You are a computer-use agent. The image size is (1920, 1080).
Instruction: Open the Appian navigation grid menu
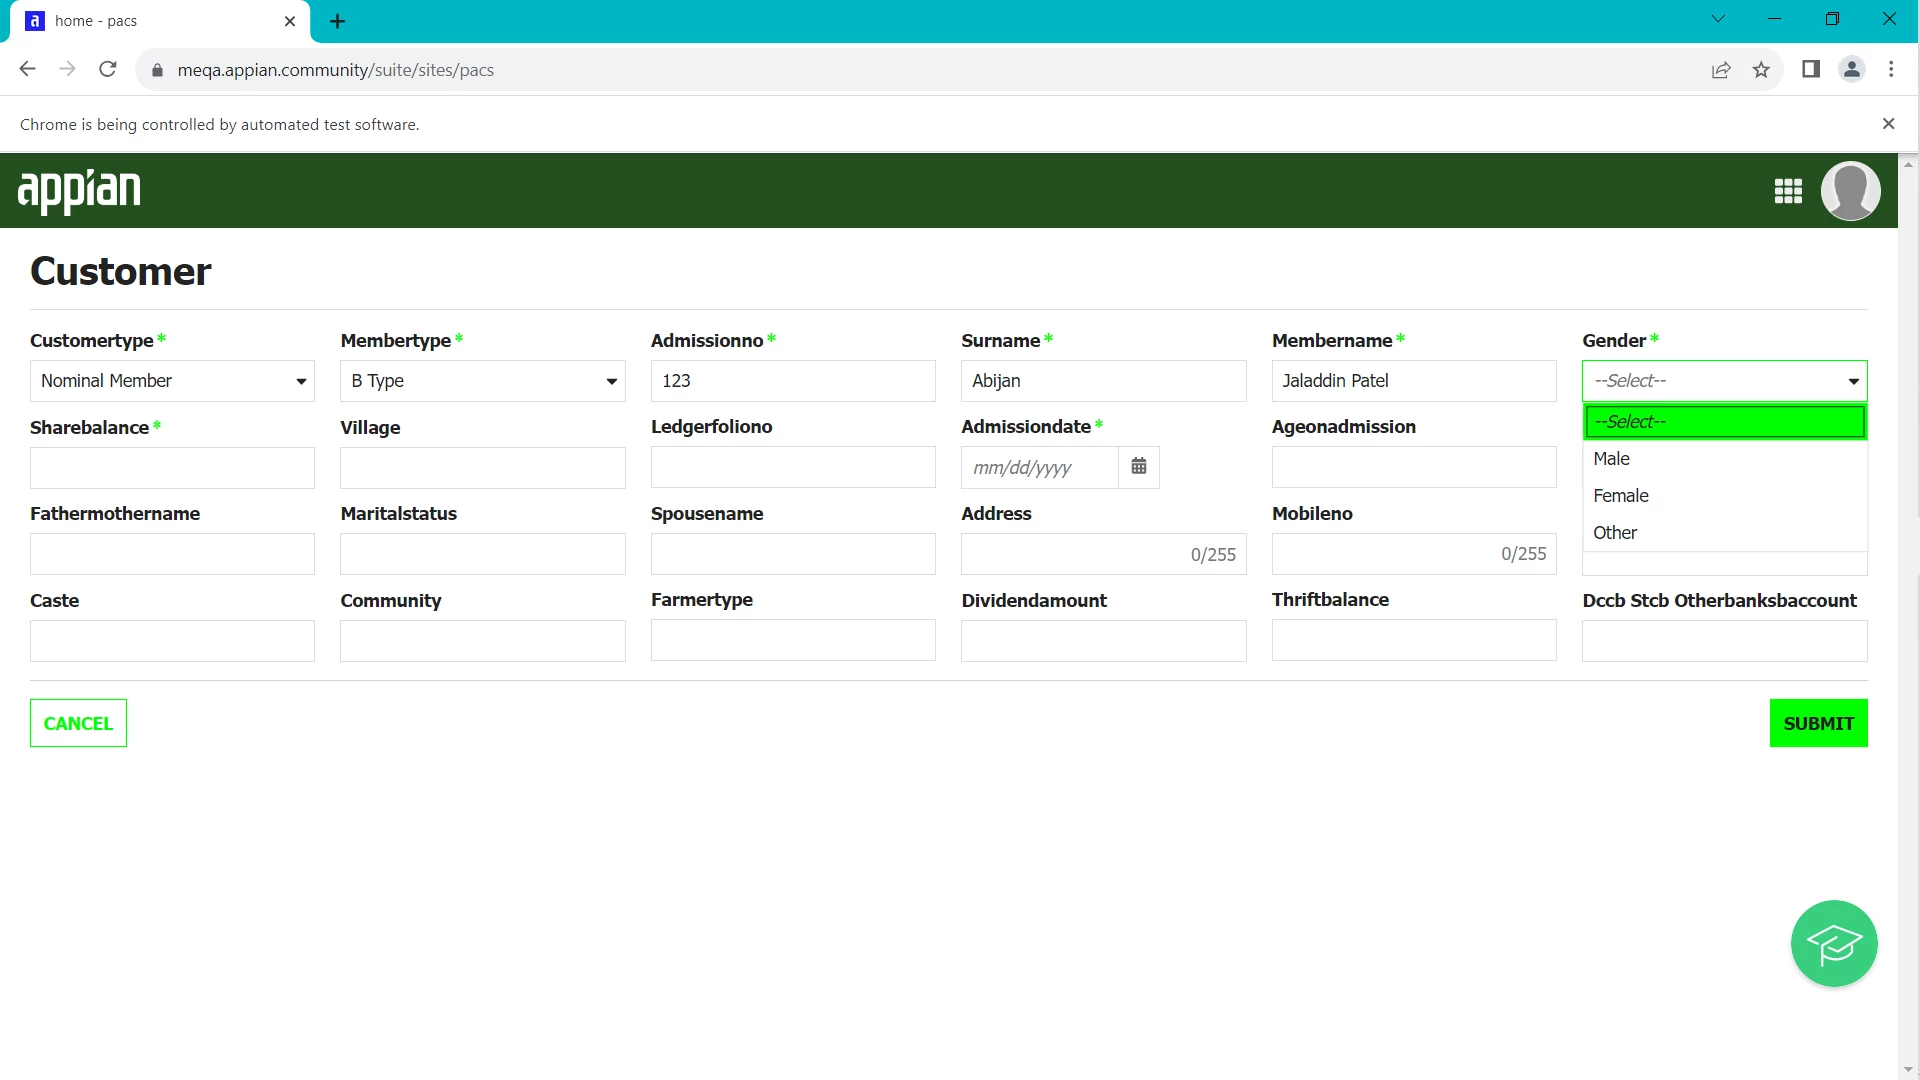1788,190
